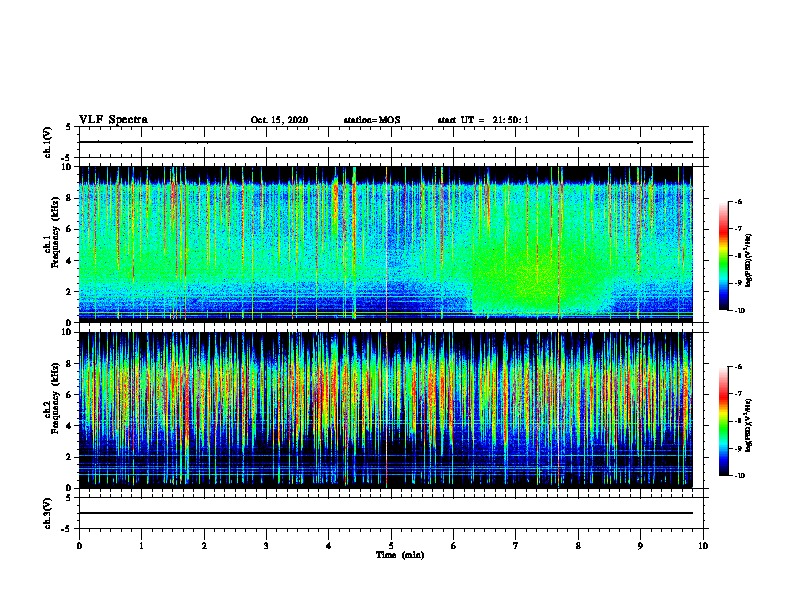Click the ch.2 spectrogram color bar
This screenshot has width=792, height=612.
(724, 421)
